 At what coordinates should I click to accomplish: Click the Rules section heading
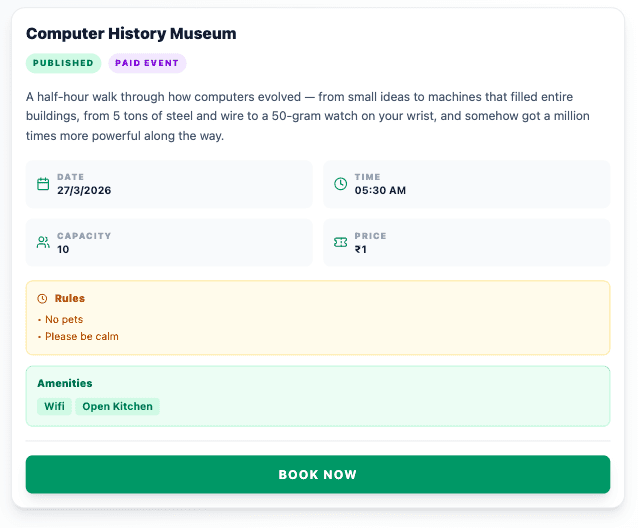(x=70, y=299)
